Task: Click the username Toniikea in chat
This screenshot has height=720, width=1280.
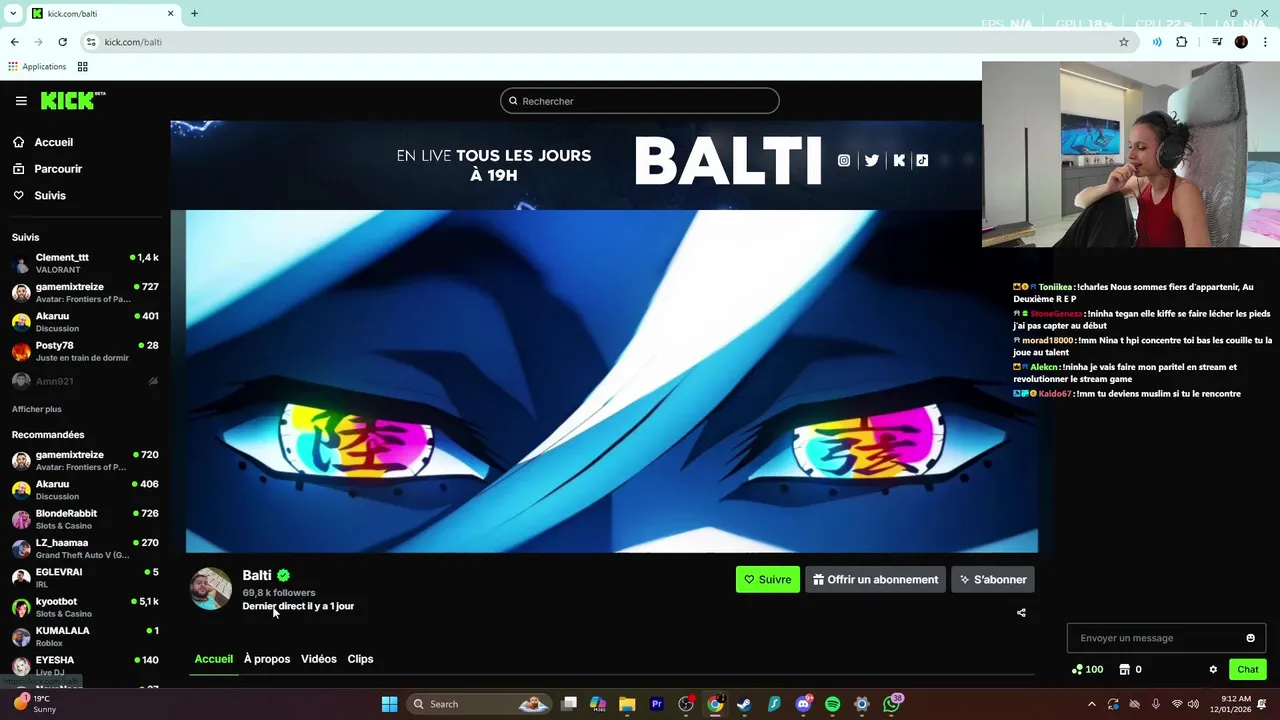Action: (x=1055, y=287)
